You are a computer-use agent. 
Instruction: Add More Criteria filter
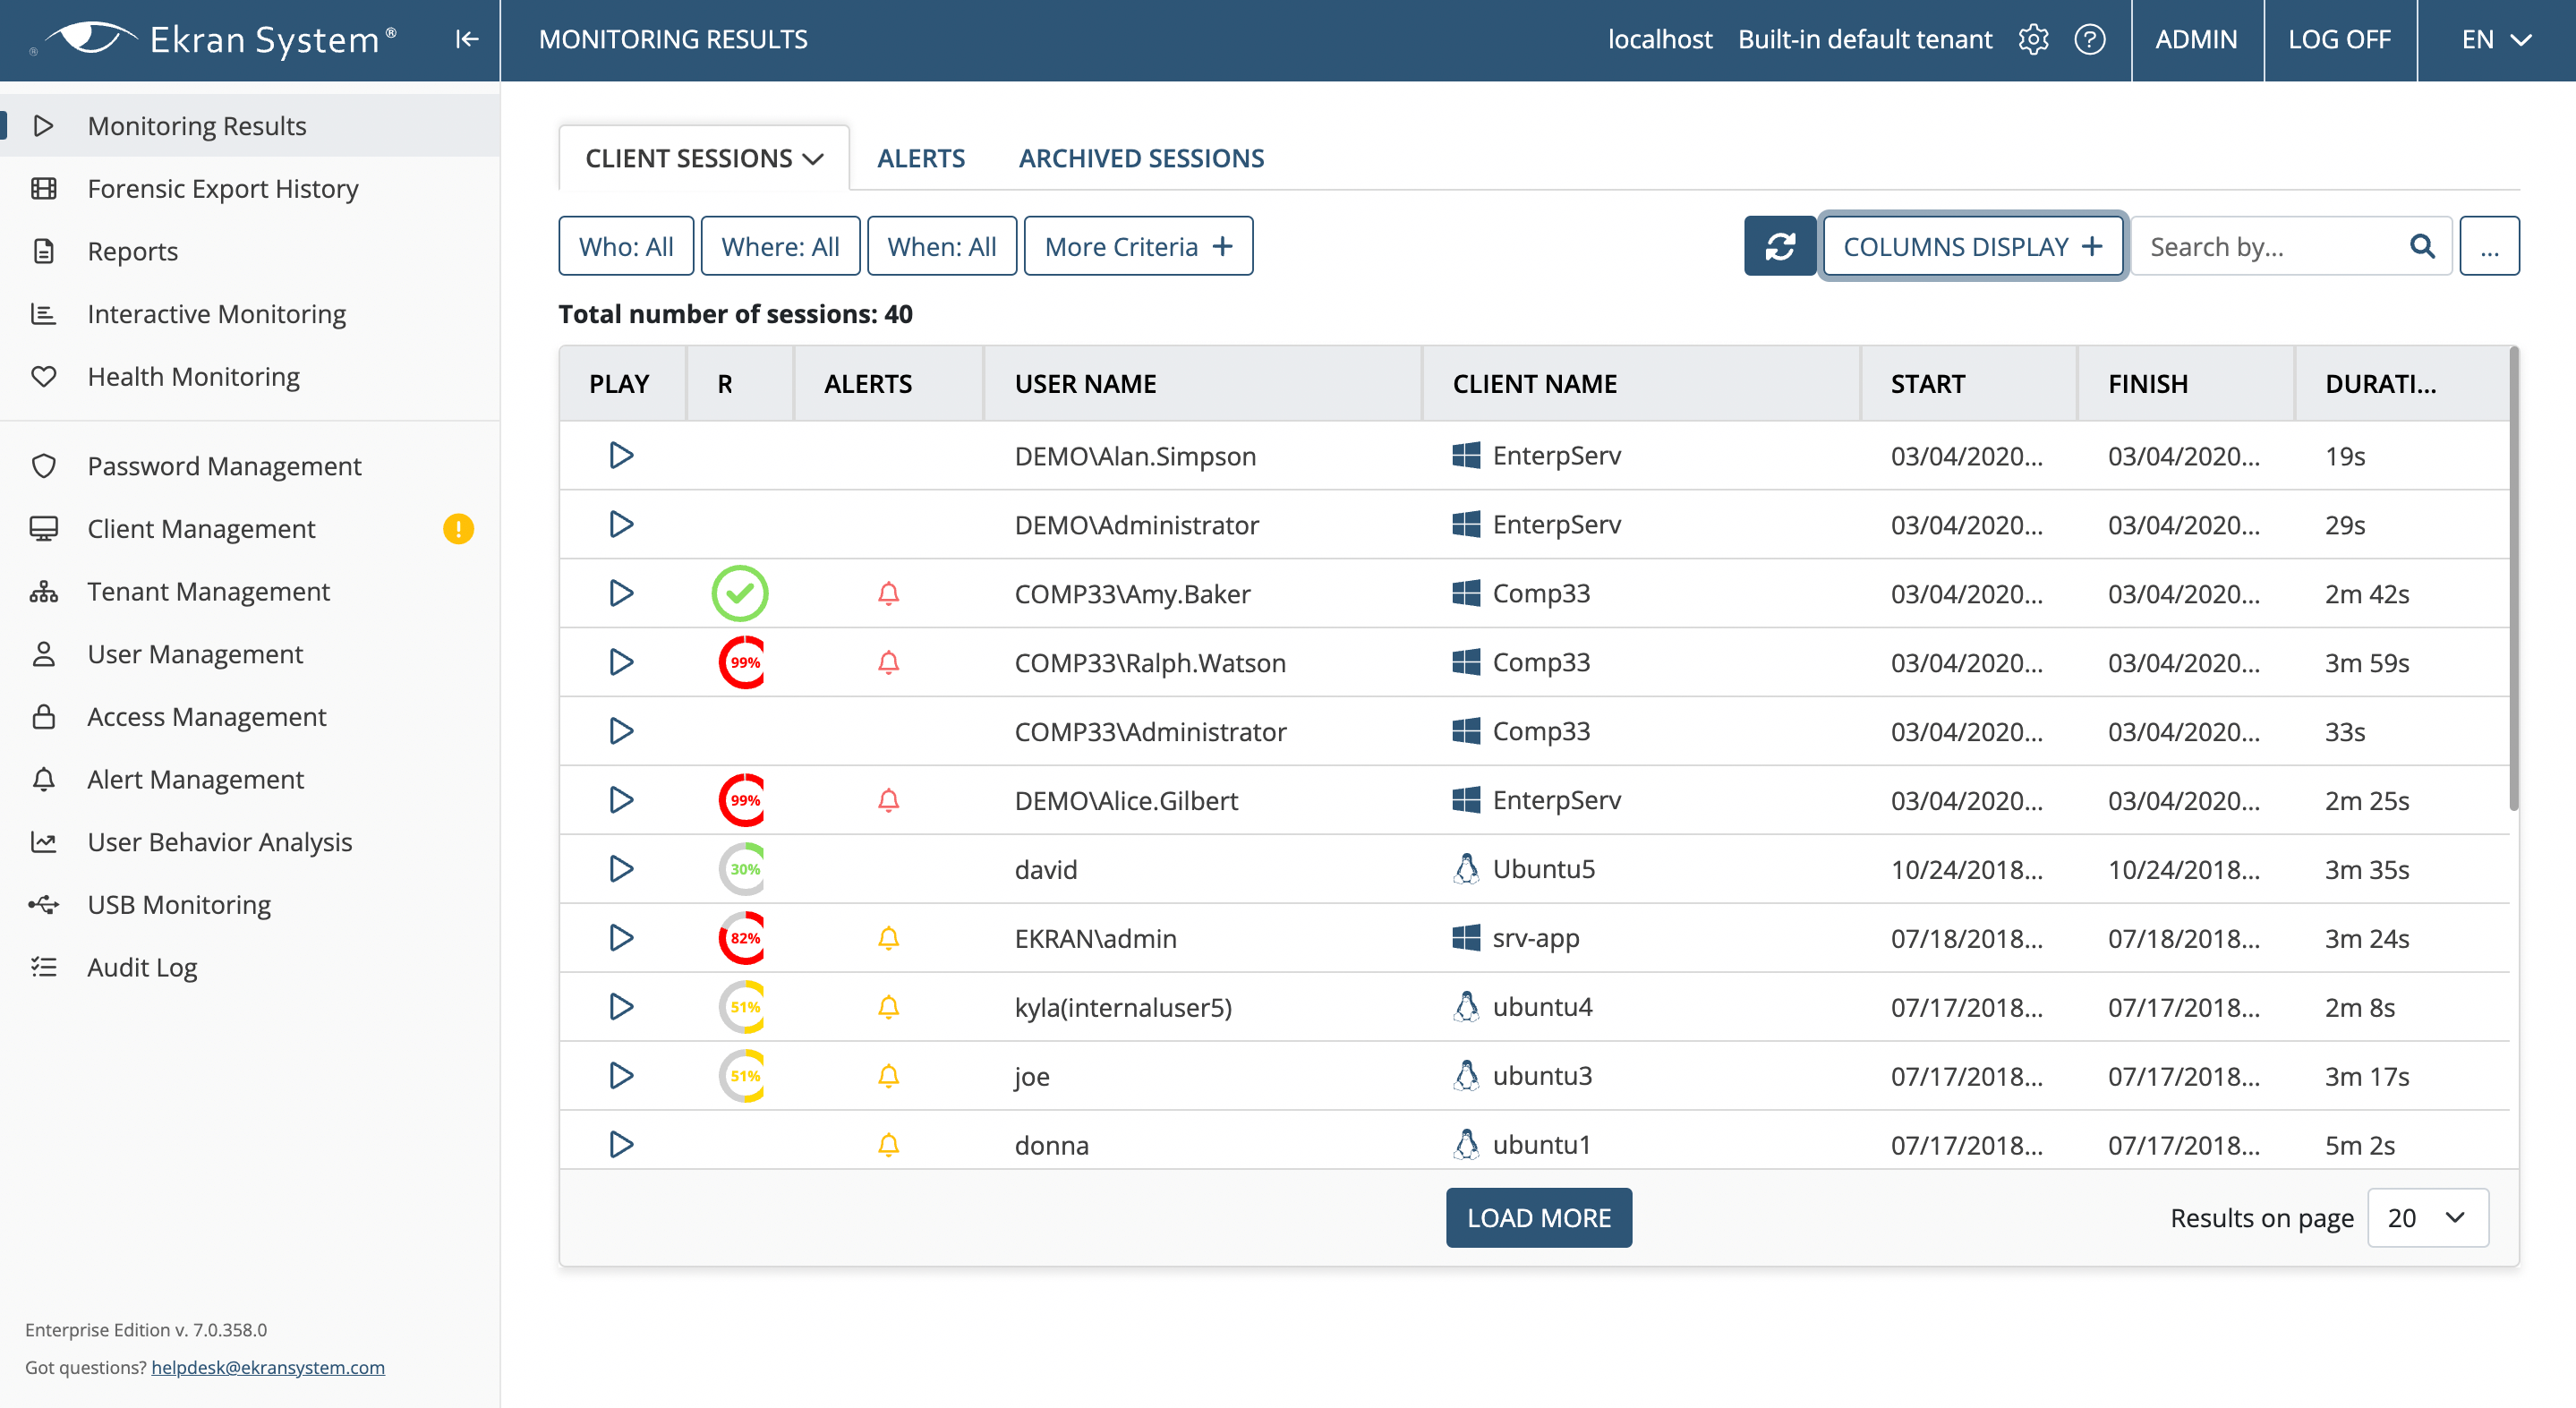pyautogui.click(x=1138, y=246)
